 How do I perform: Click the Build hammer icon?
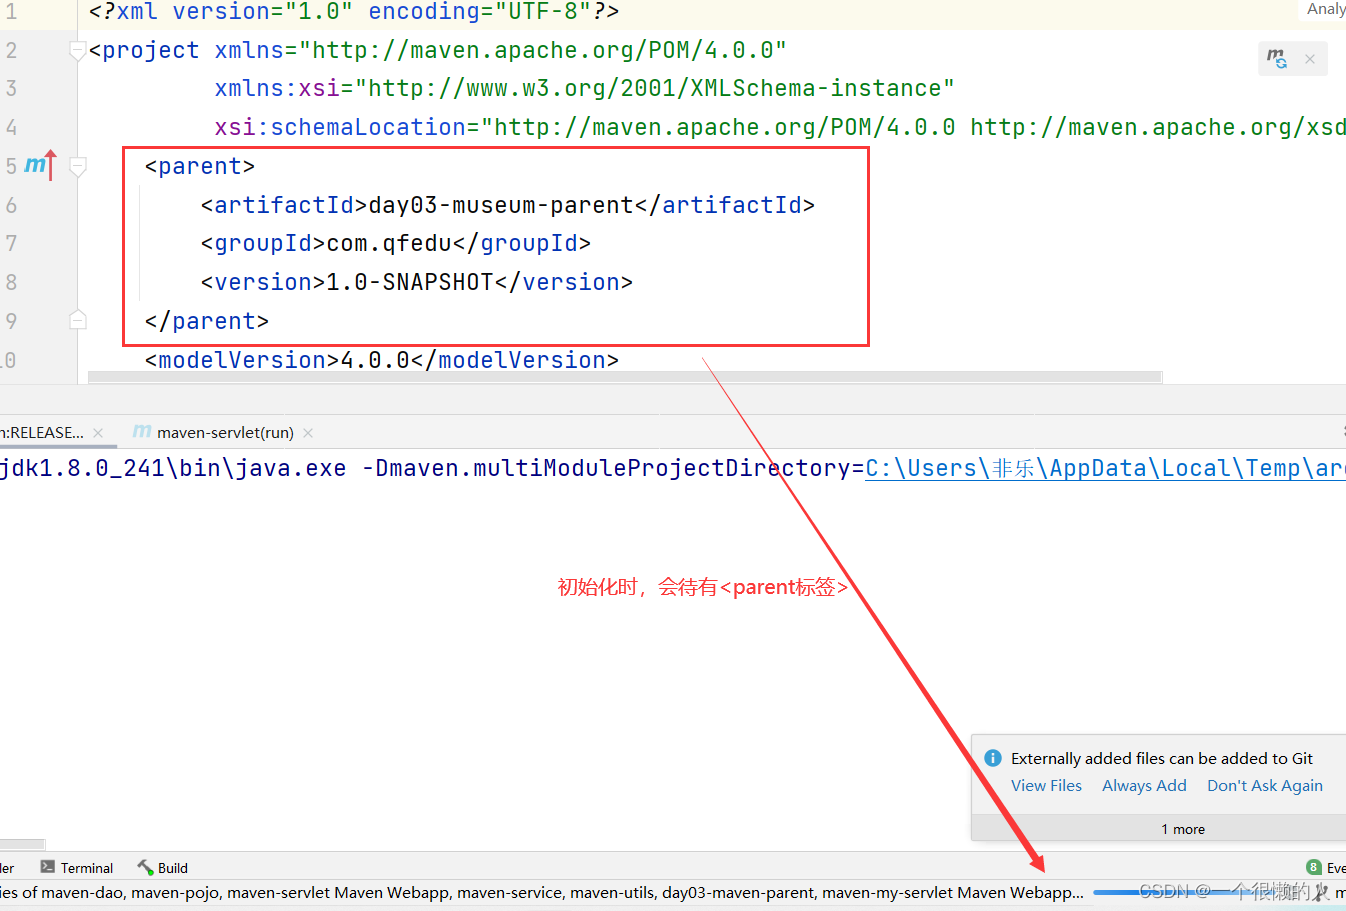(146, 868)
